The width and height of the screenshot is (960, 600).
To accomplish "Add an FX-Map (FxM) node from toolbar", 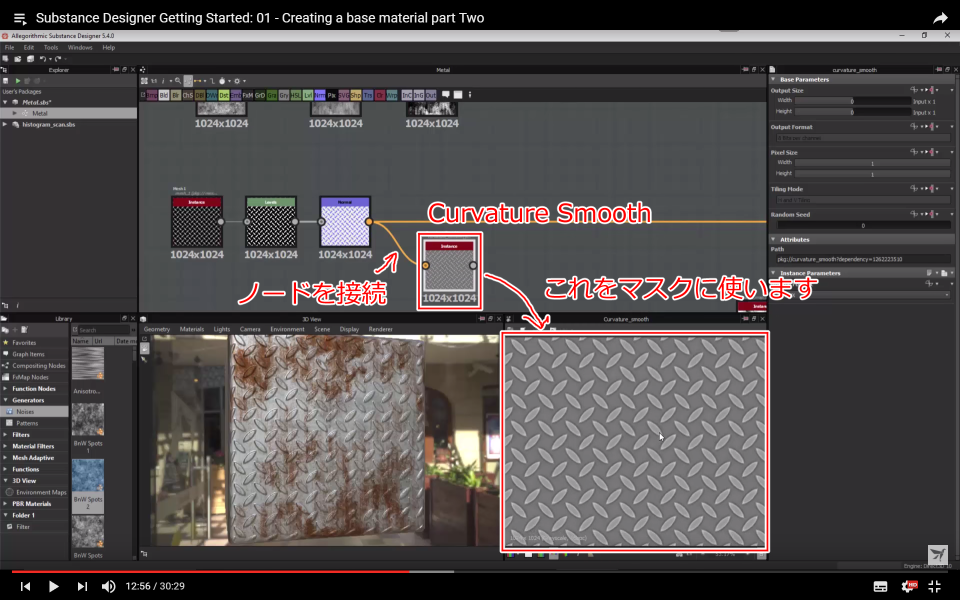I will 248,96.
